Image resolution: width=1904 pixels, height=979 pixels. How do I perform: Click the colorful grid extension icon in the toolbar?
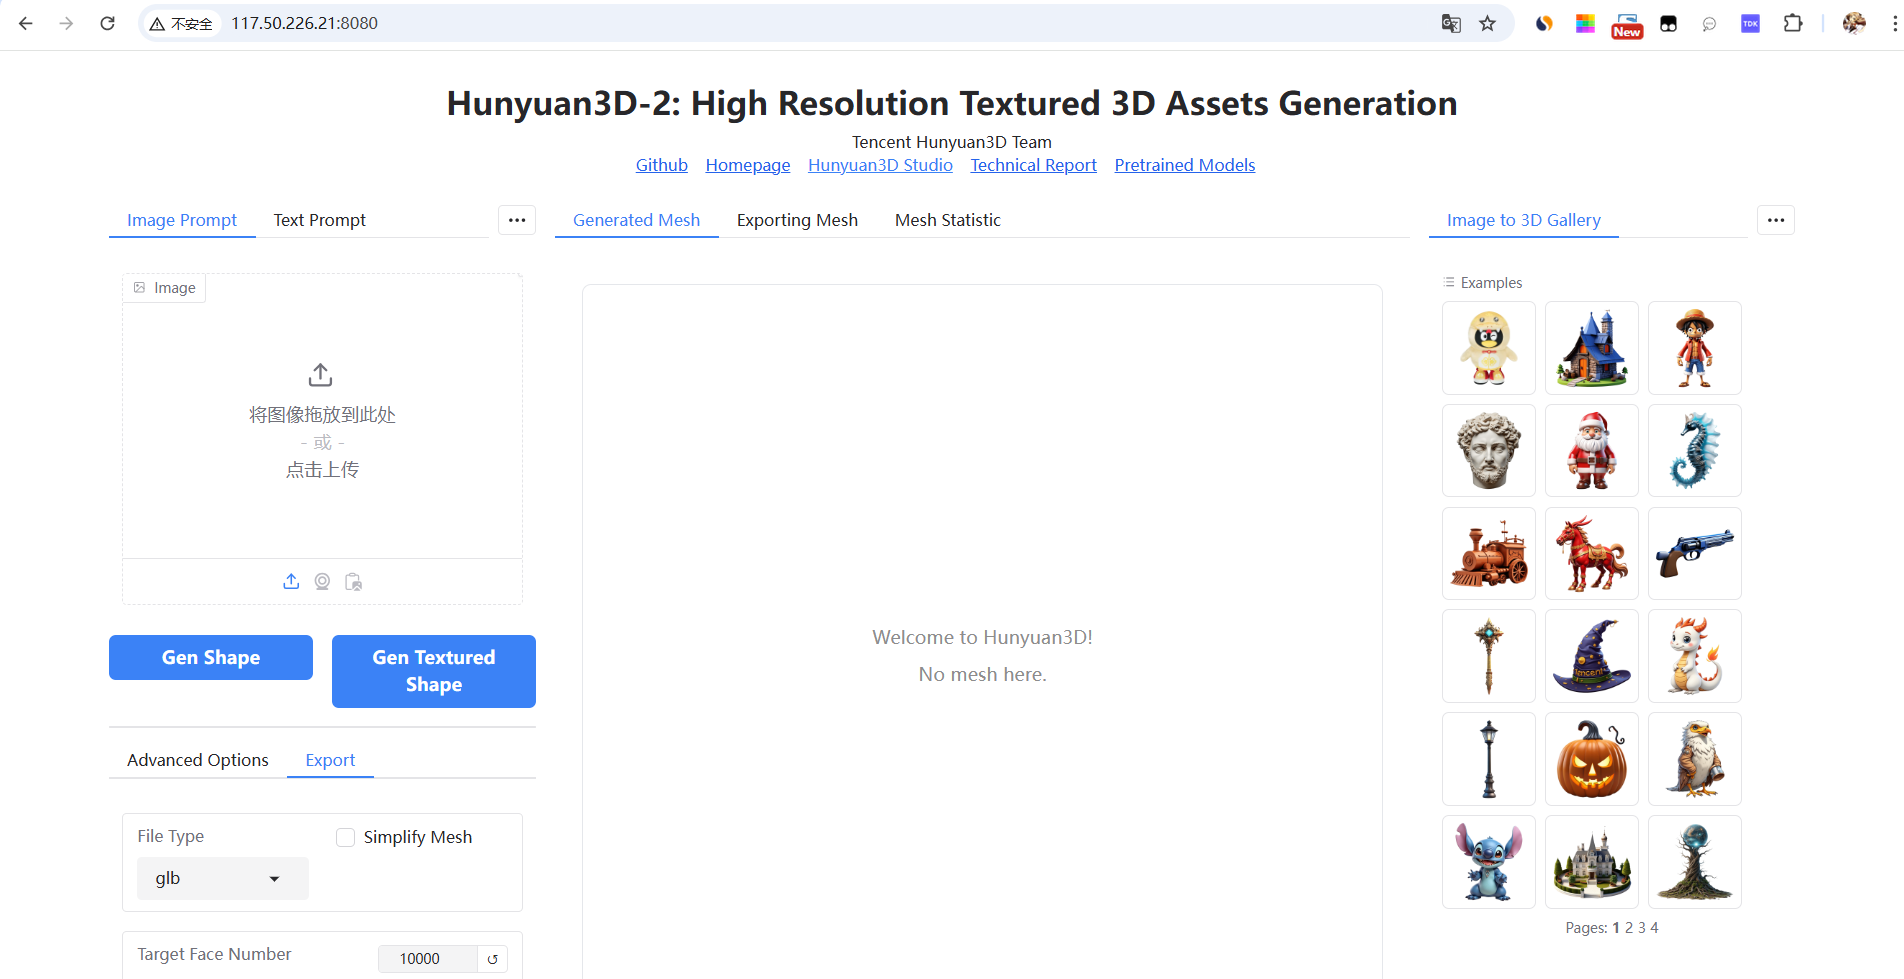tap(1585, 23)
